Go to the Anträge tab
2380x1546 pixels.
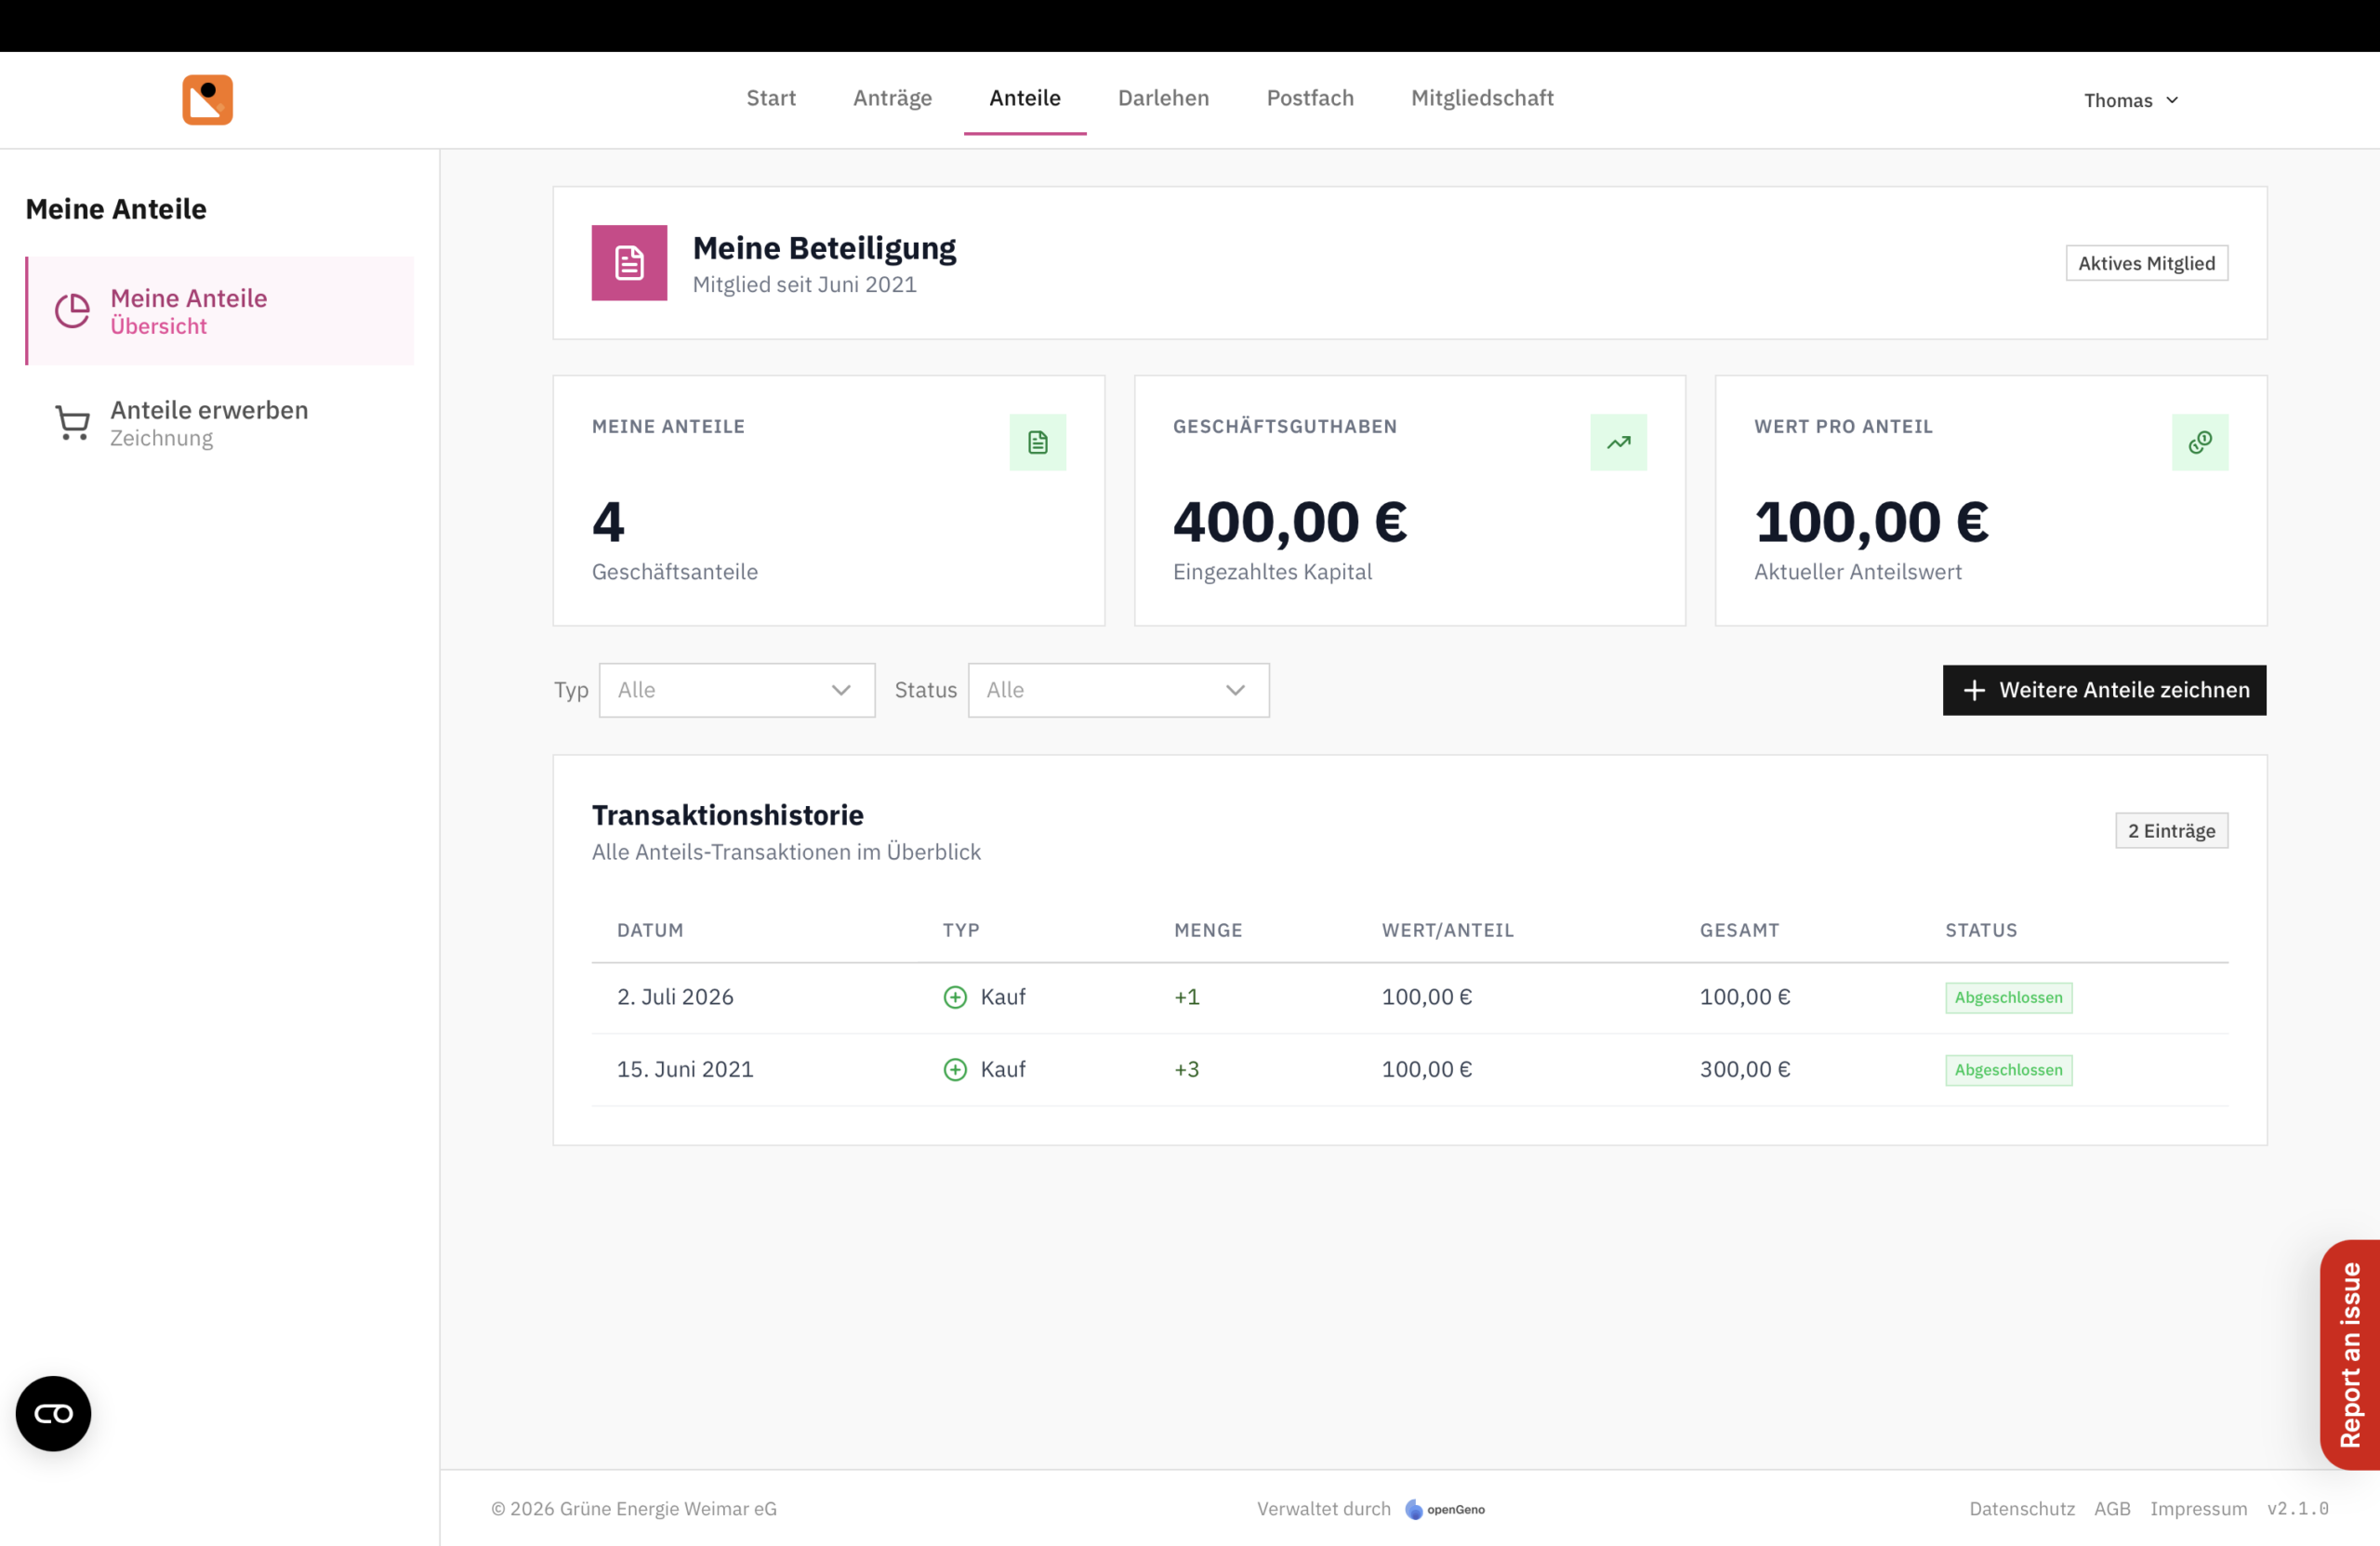click(x=892, y=98)
